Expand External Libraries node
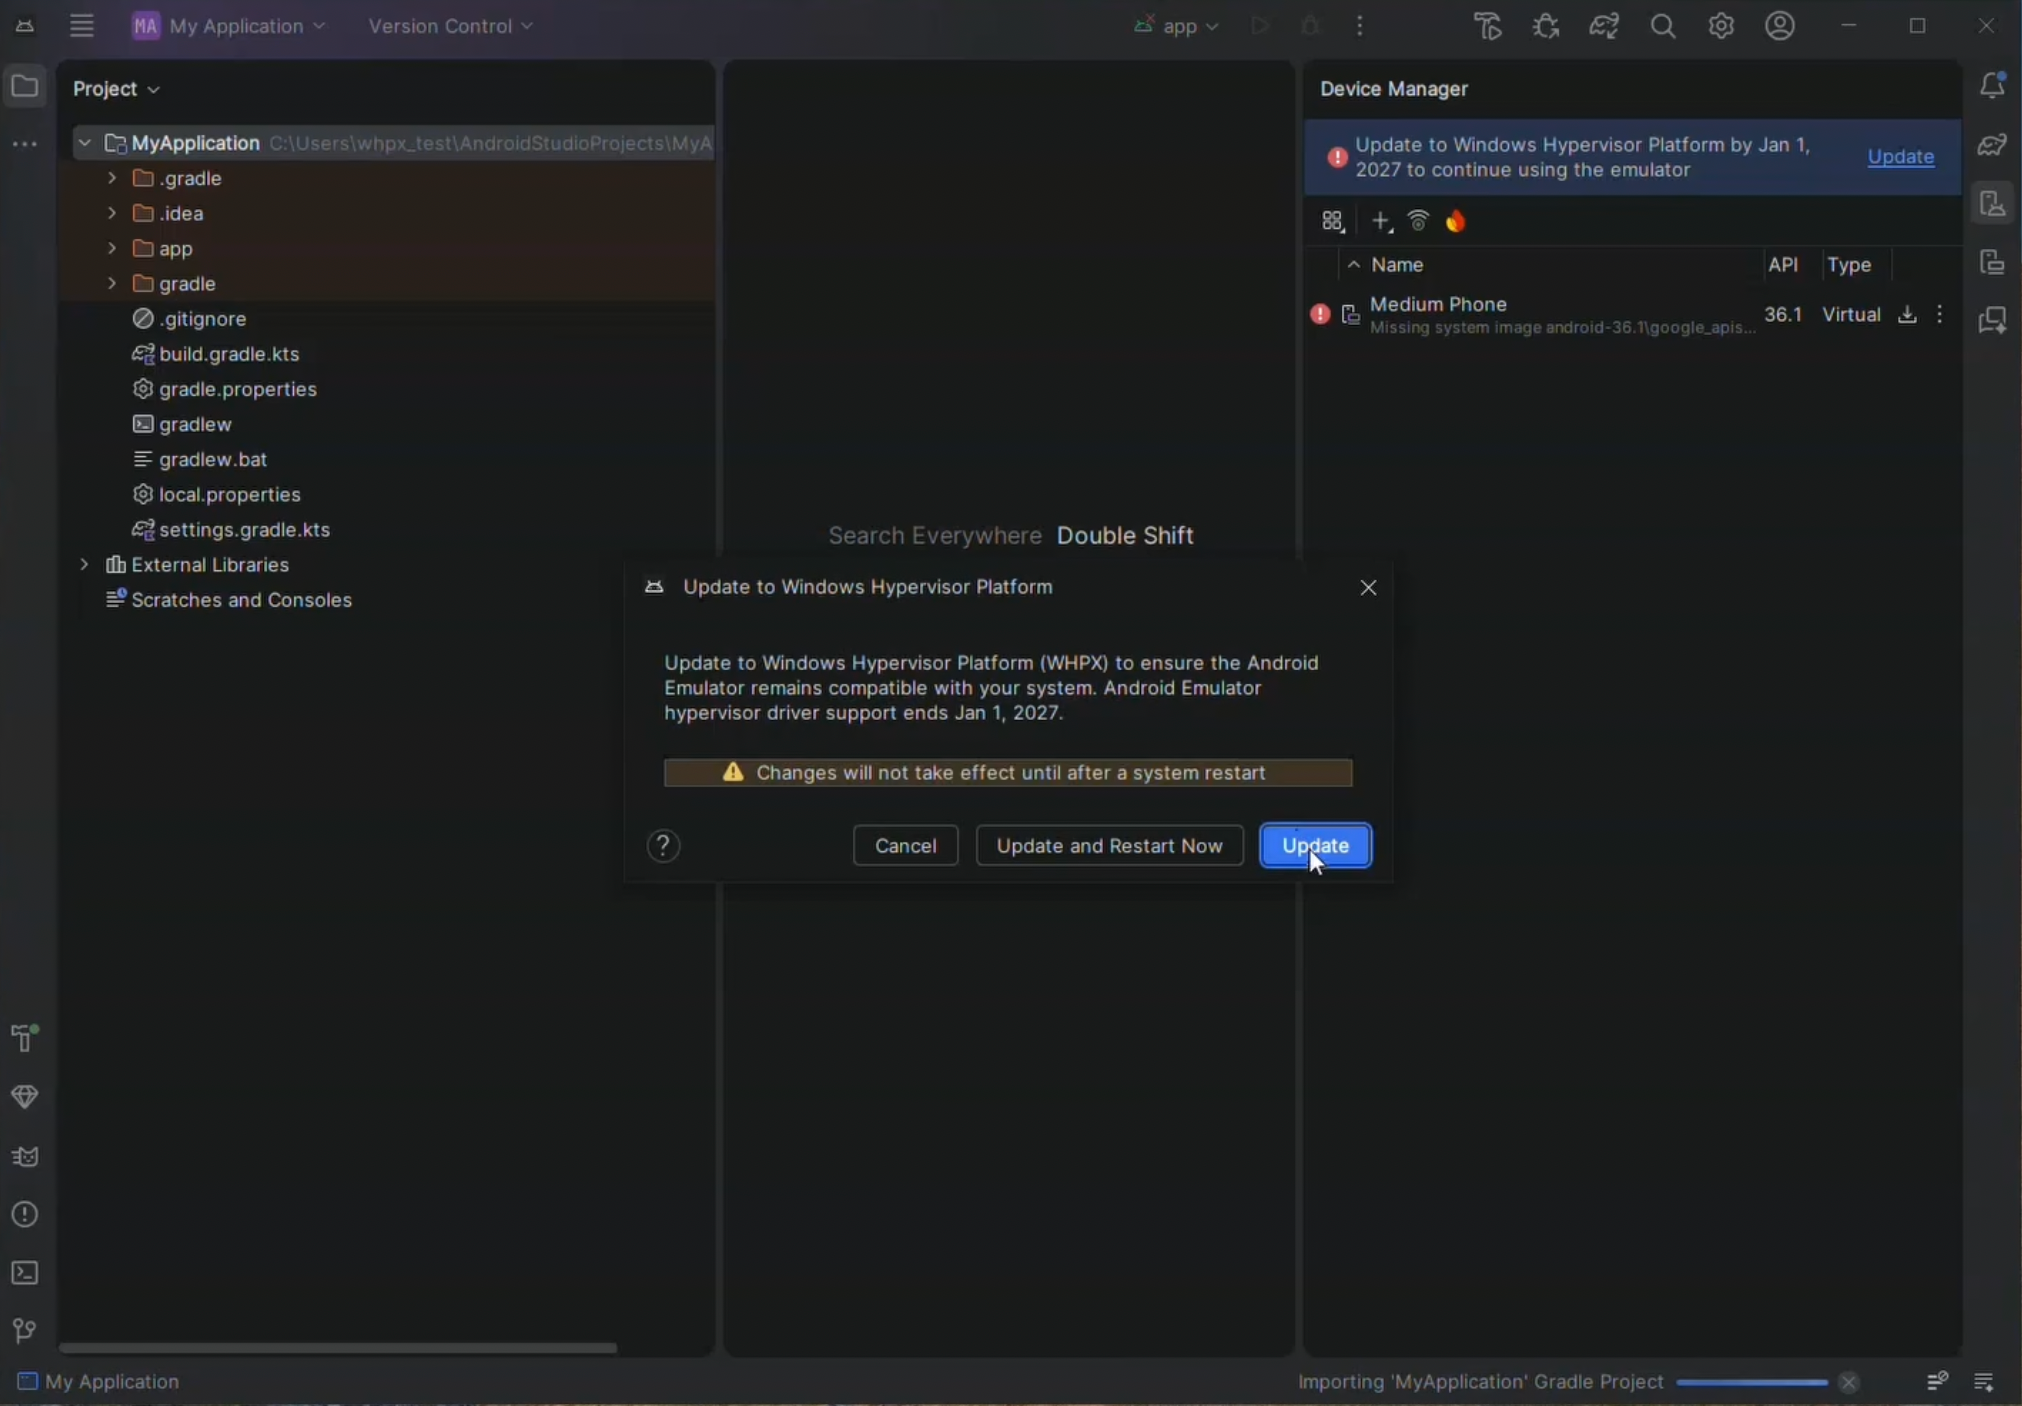 point(85,564)
